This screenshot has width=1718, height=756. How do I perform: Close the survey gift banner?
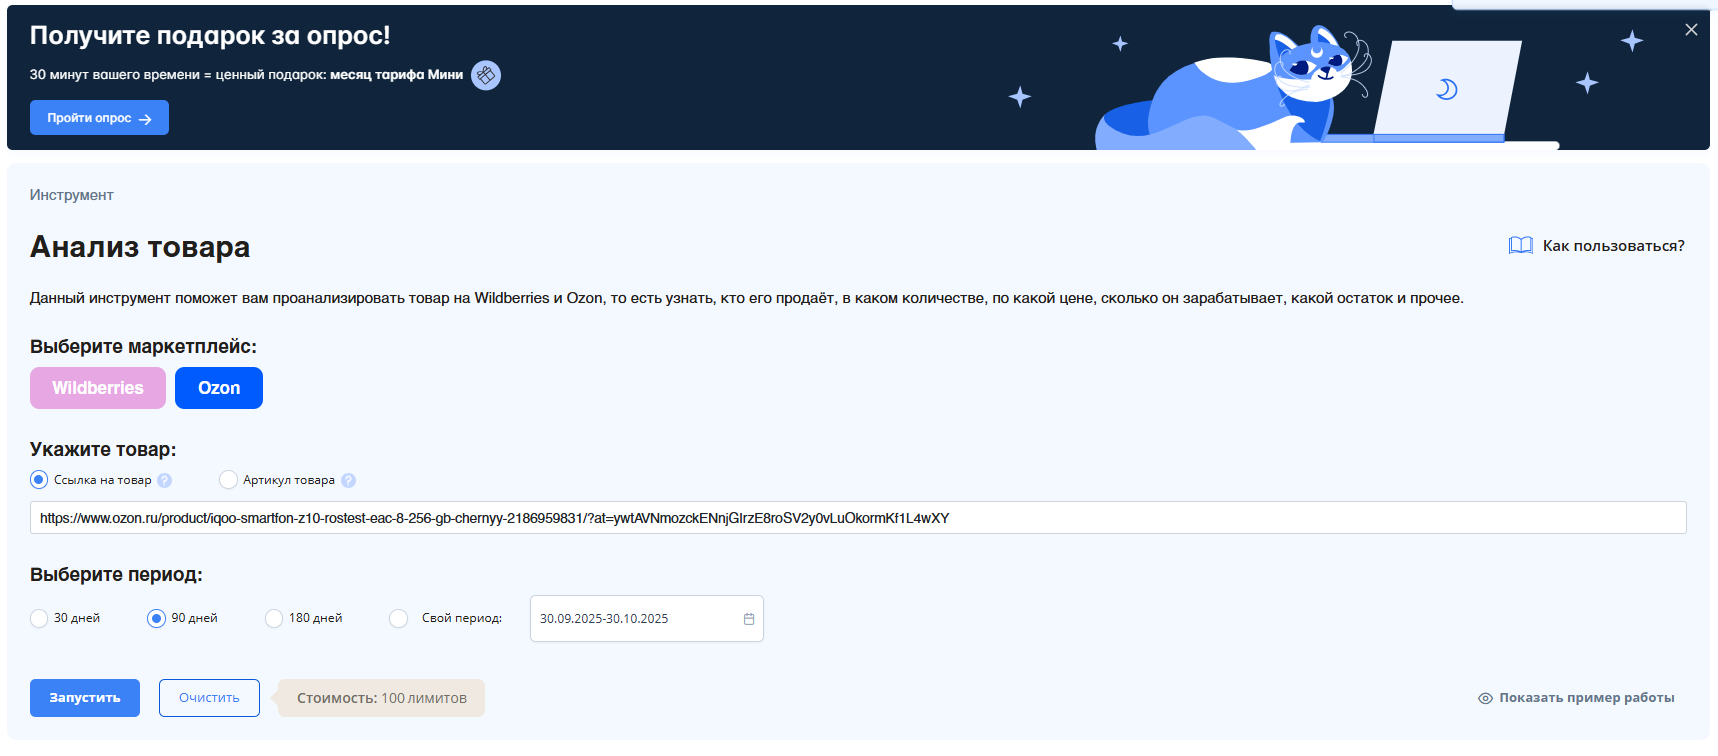tap(1691, 30)
